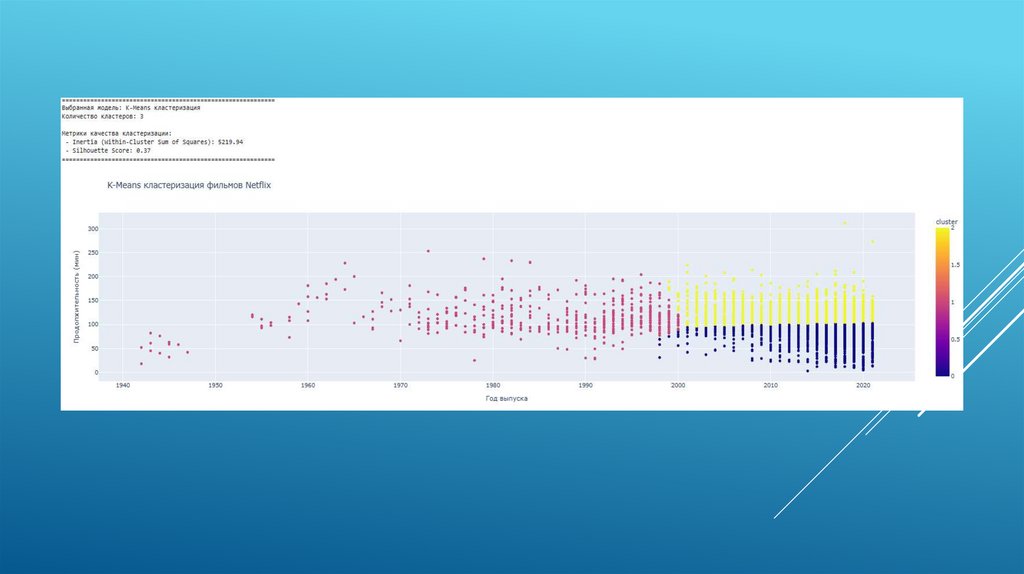Click the 'cluster' colorbar title
This screenshot has width=1024, height=574.
(946, 222)
